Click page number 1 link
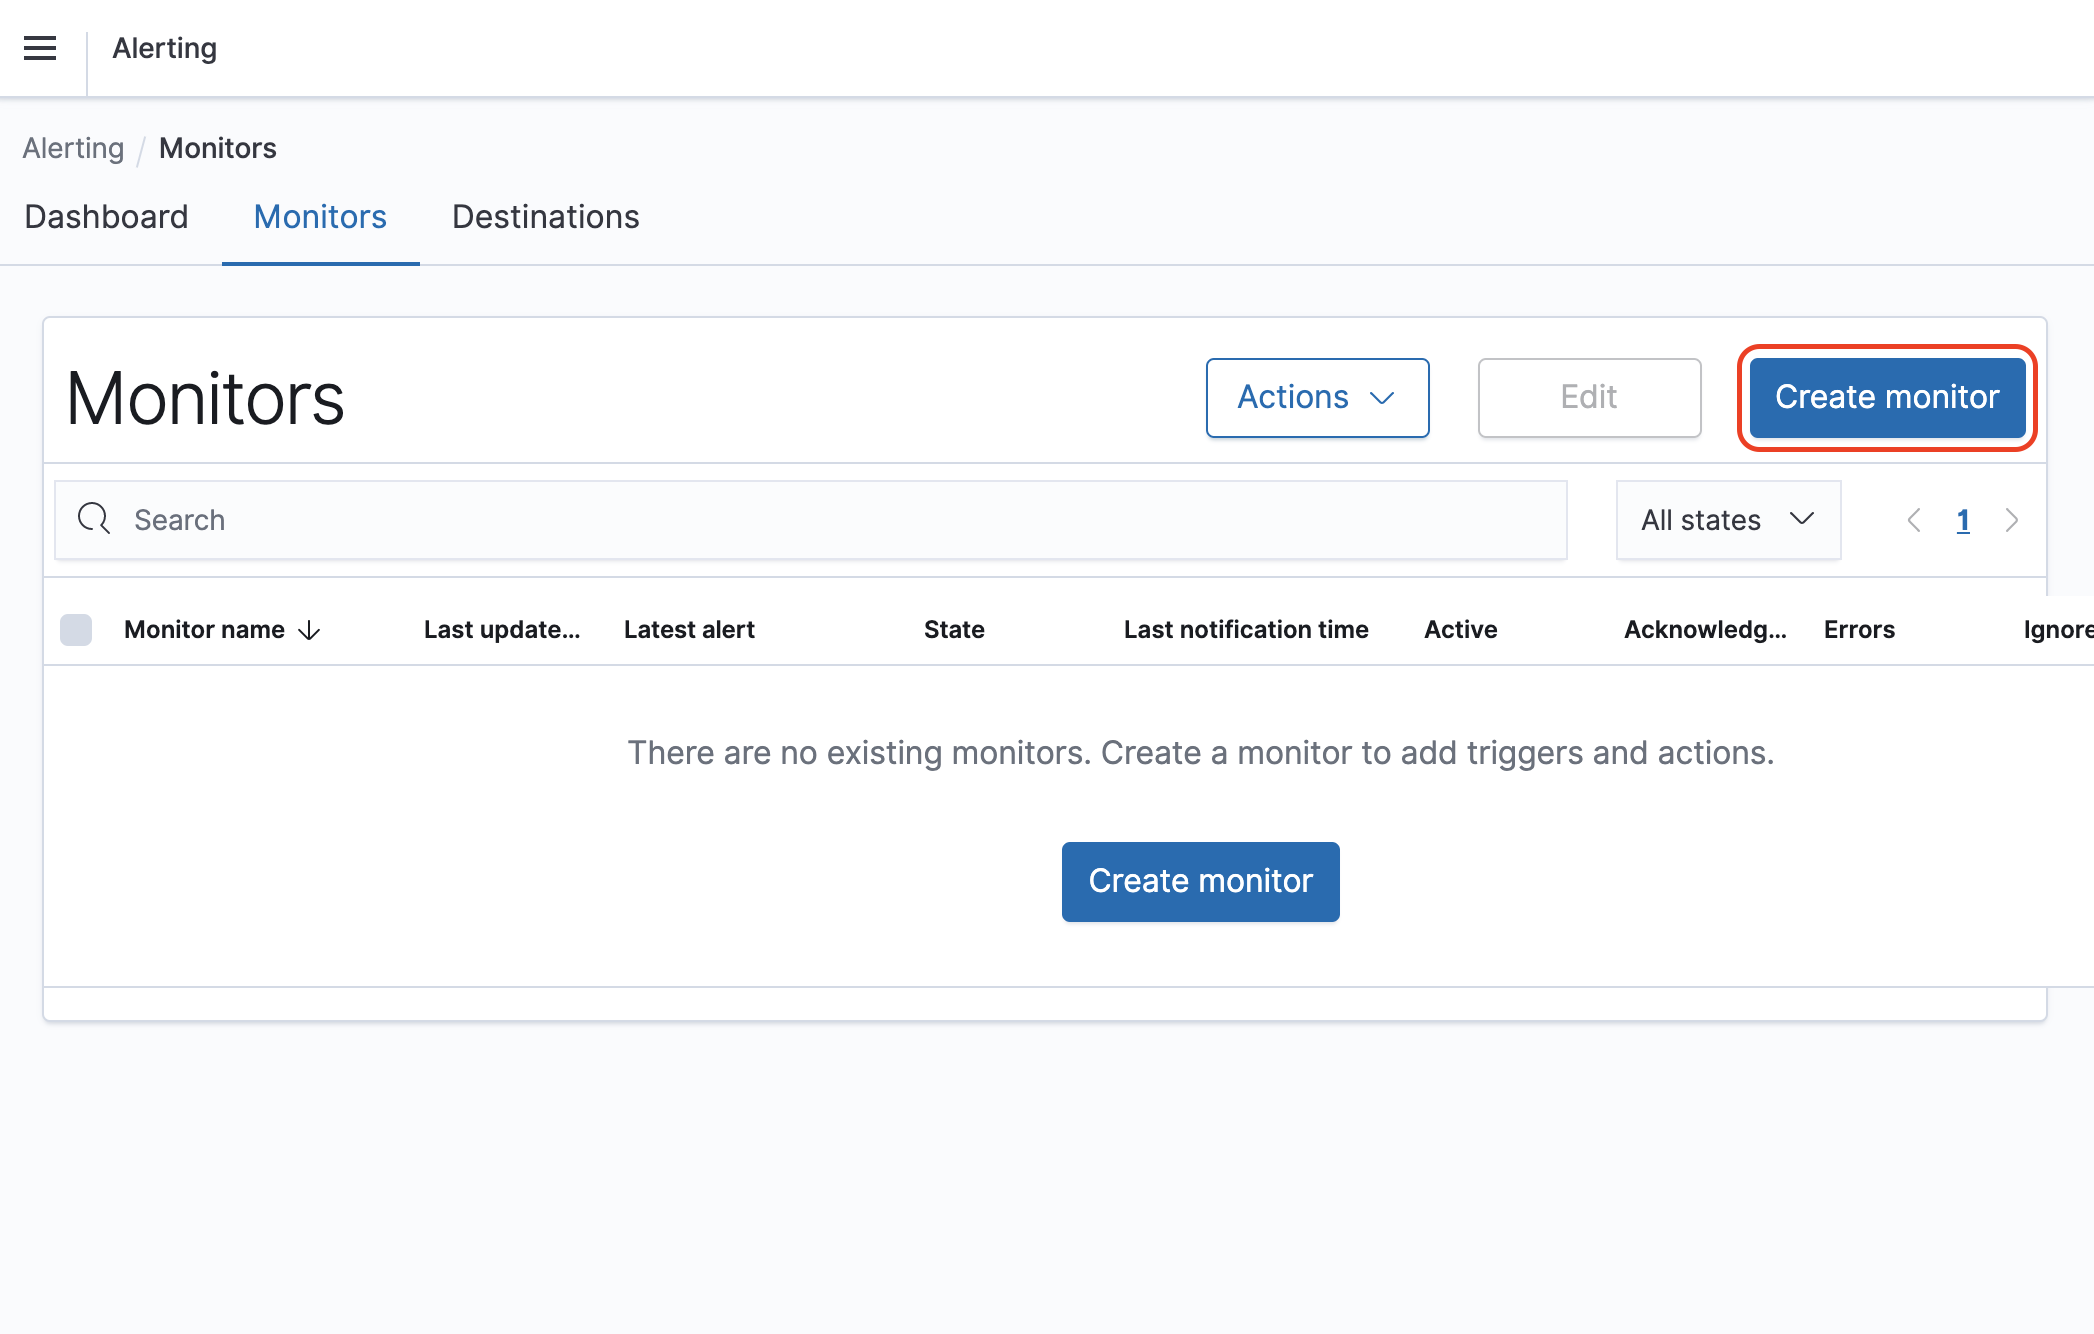Image resolution: width=2094 pixels, height=1334 pixels. pos(1963,520)
